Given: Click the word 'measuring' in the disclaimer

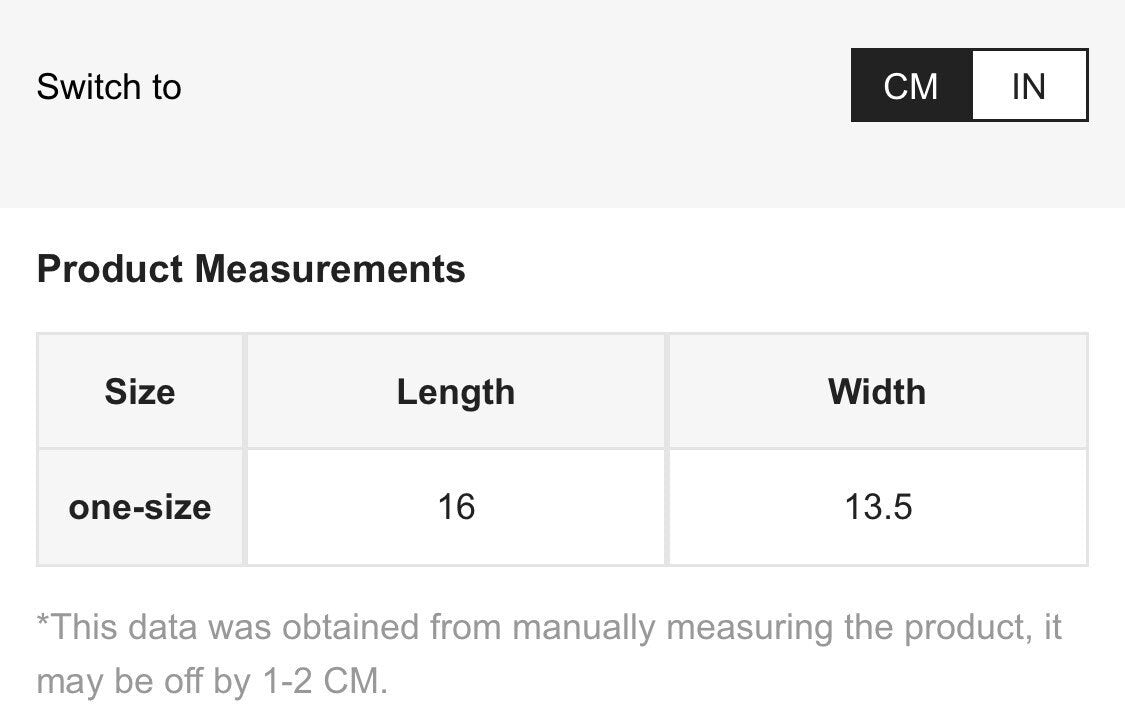Looking at the screenshot, I should (x=749, y=627).
